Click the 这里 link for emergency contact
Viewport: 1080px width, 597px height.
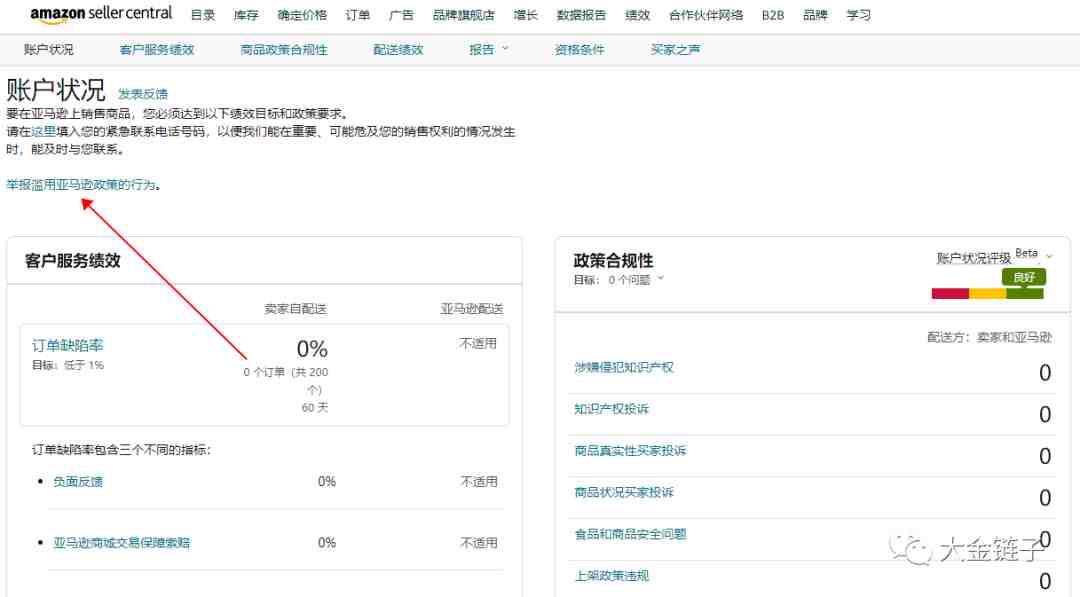[x=43, y=131]
